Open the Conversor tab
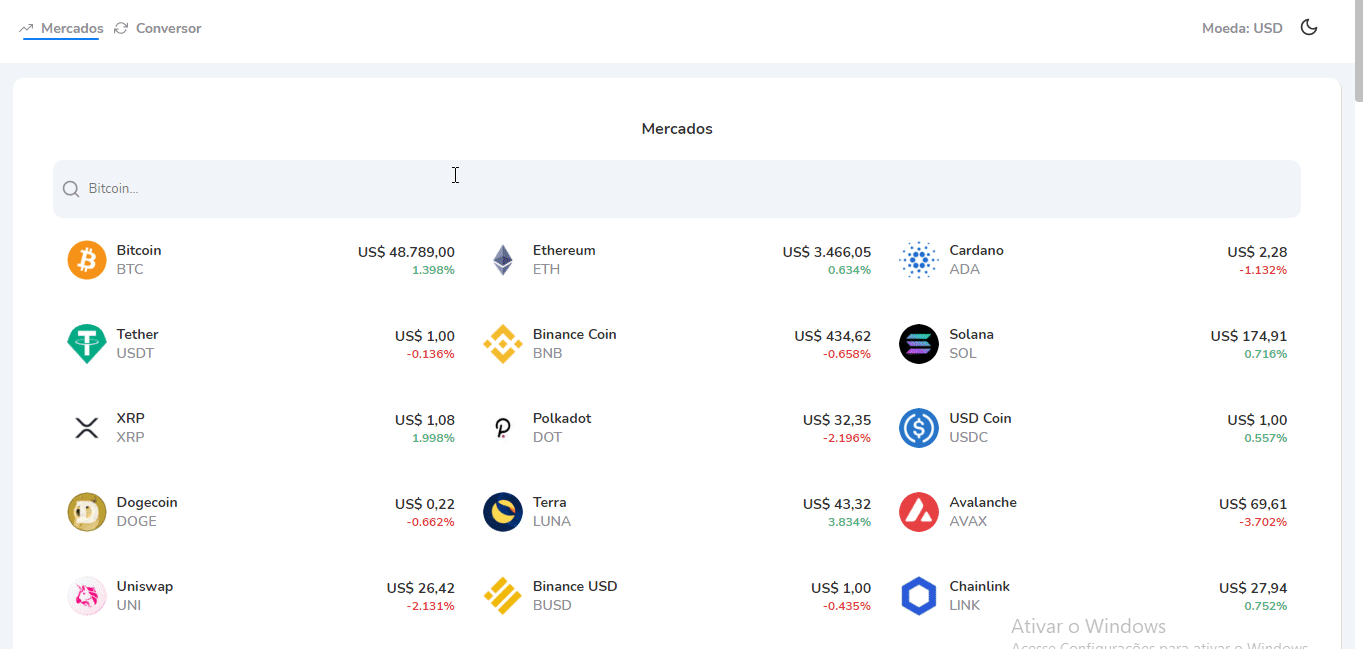Viewport: 1363px width, 649px height. pos(158,28)
